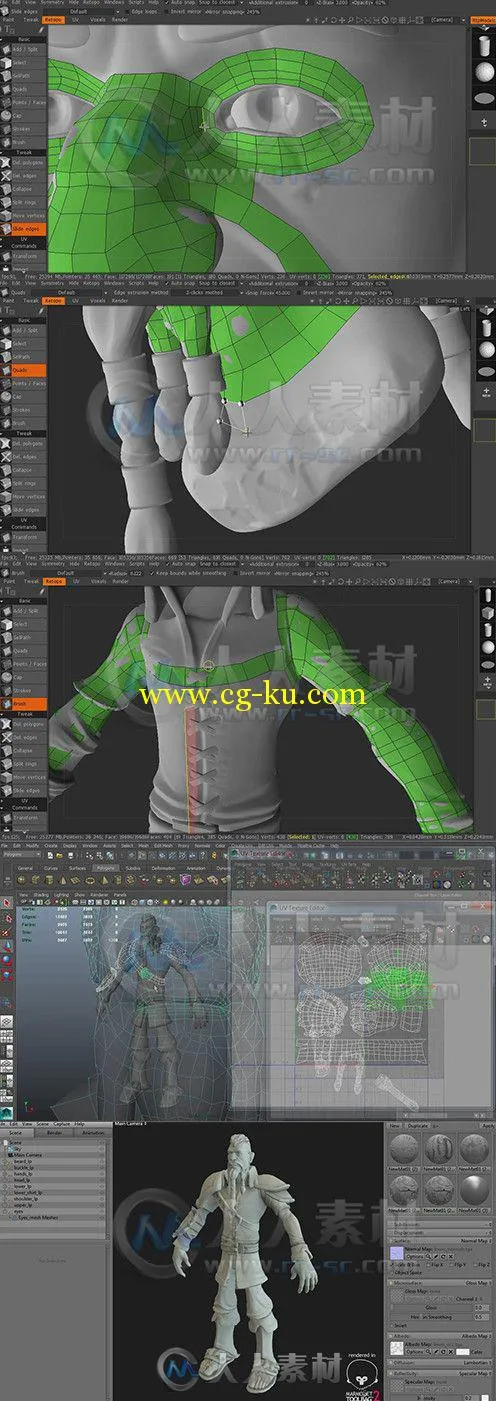The image size is (496, 1401).
Task: Select Collapse tool in hand retopo window
Action: (x=24, y=469)
